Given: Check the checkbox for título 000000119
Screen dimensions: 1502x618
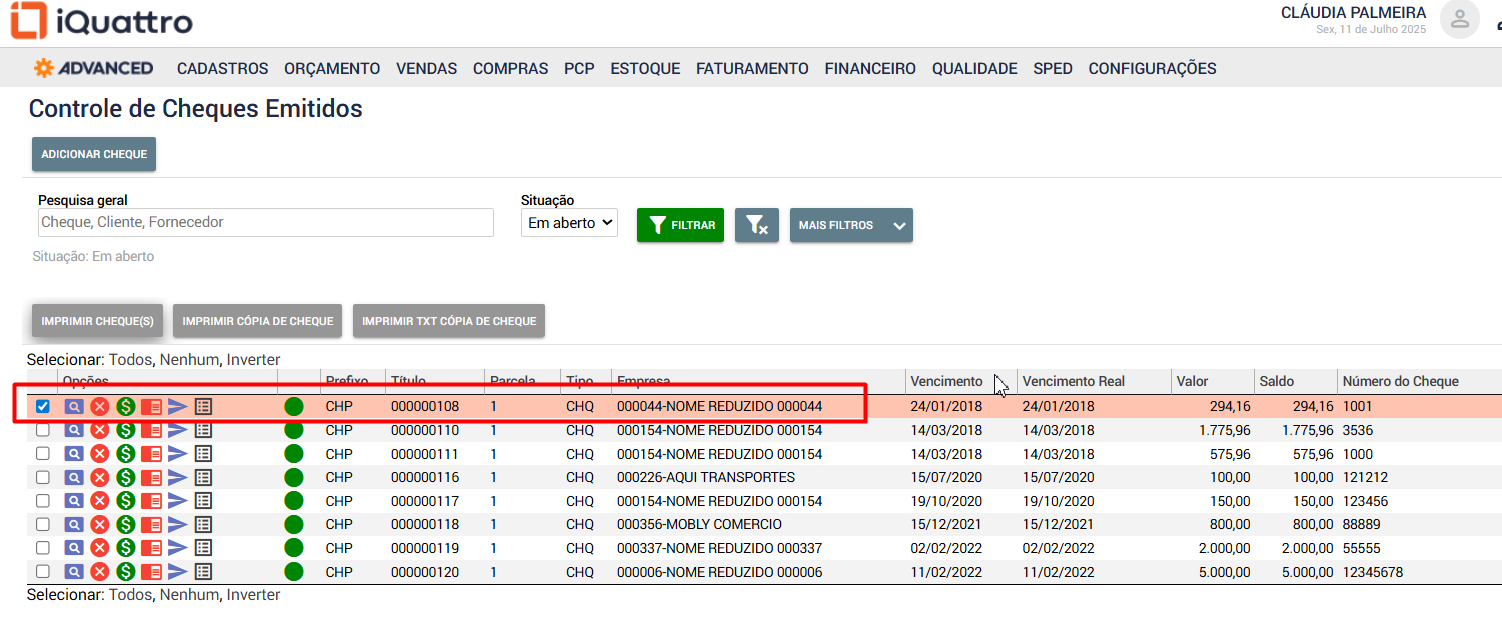Looking at the screenshot, I should pos(43,548).
